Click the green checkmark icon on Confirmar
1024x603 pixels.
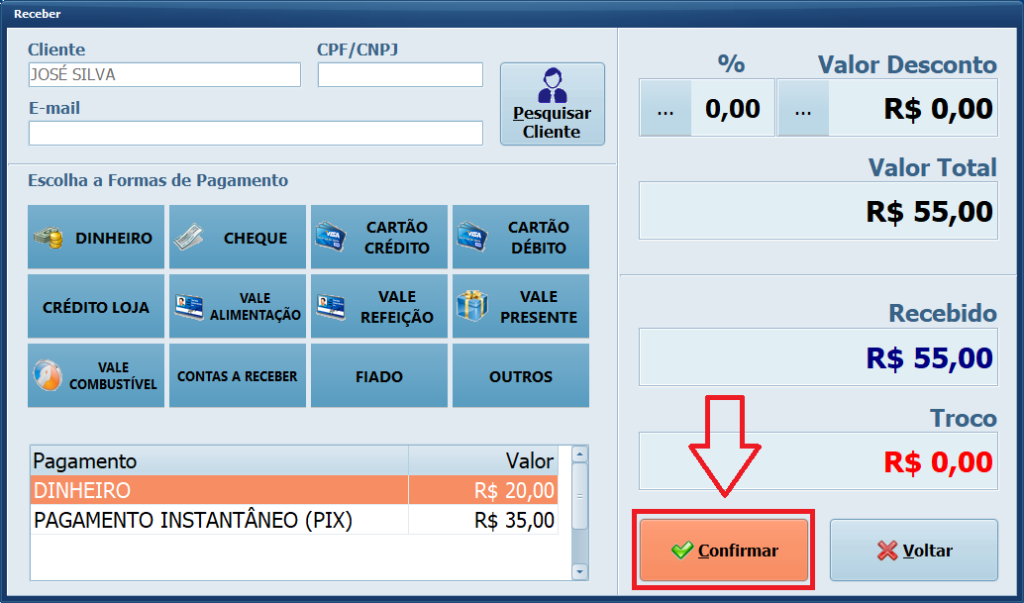pos(682,550)
